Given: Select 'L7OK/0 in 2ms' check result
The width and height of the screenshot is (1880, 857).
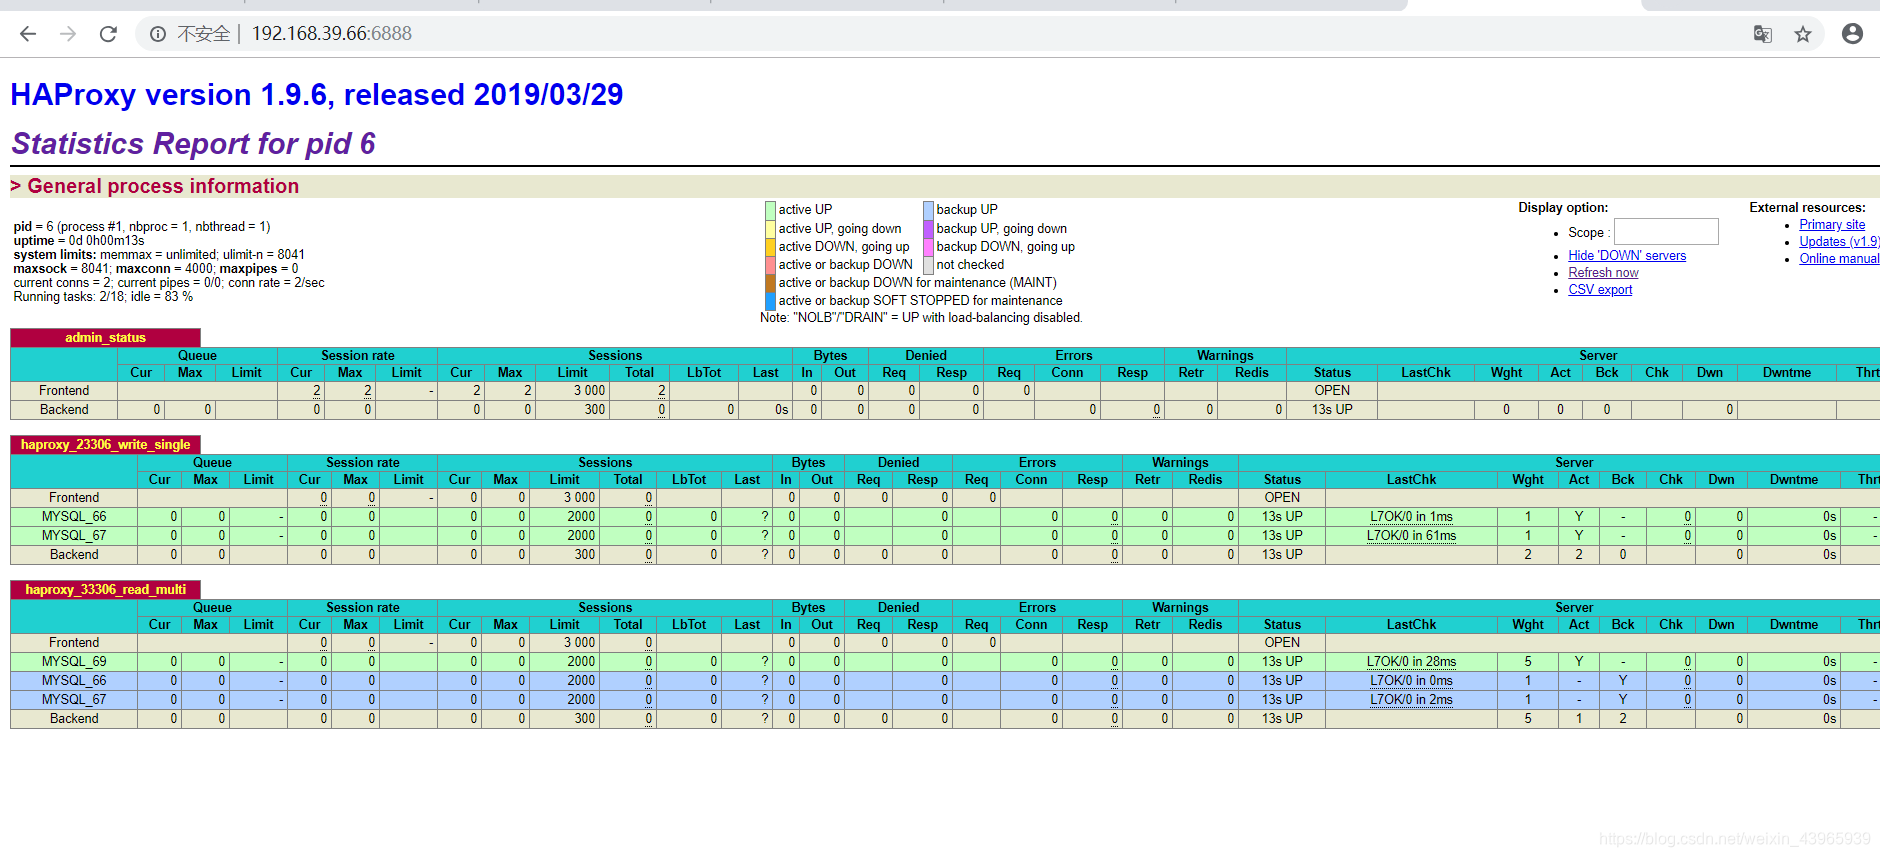Looking at the screenshot, I should point(1411,700).
